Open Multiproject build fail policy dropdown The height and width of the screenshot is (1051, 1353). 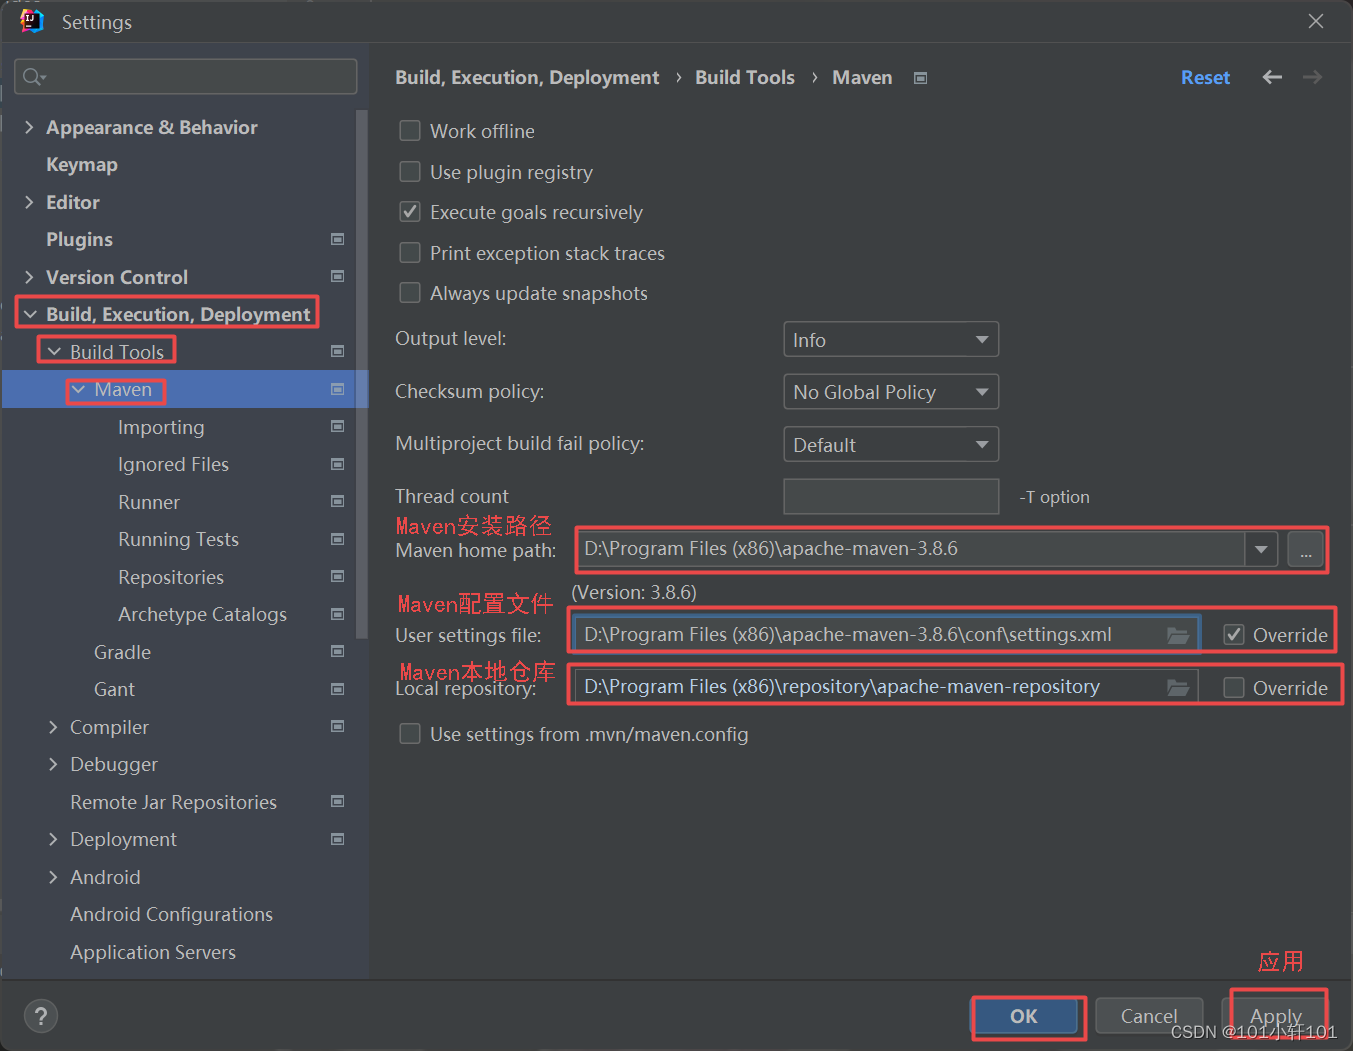tap(891, 444)
